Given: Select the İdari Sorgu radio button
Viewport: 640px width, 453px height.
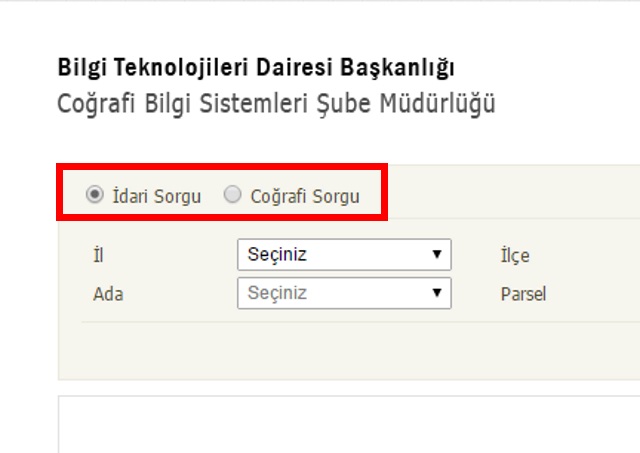Looking at the screenshot, I should coord(95,194).
